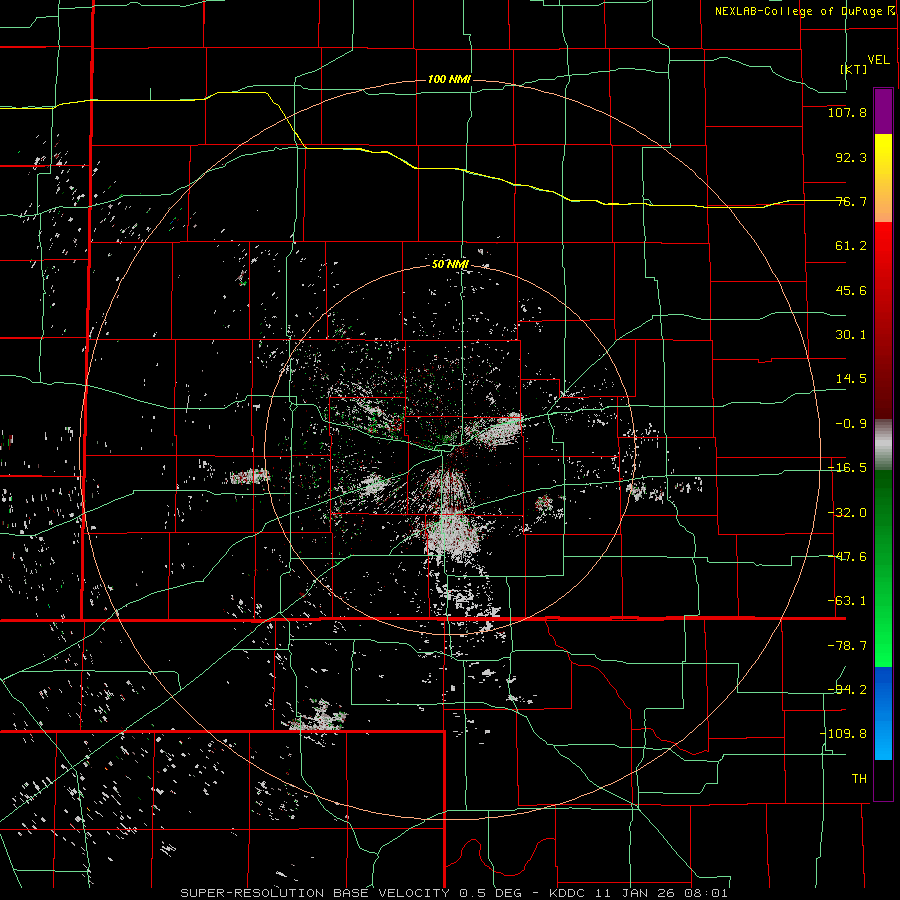Select the -47.6 legend value

(847, 557)
